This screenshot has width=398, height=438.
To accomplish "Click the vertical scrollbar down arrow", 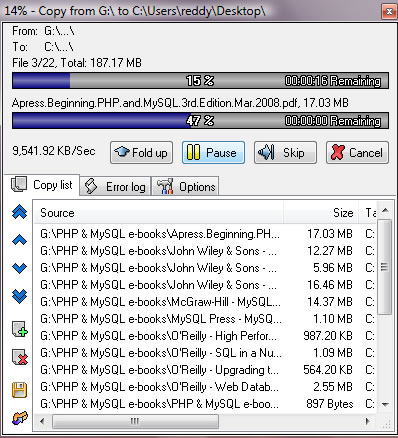I will point(385,405).
